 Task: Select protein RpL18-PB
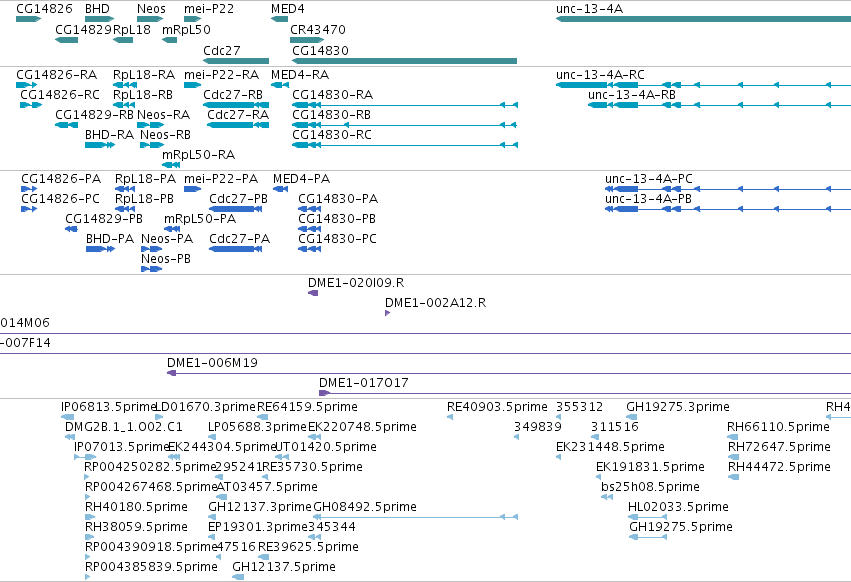pyautogui.click(x=144, y=199)
